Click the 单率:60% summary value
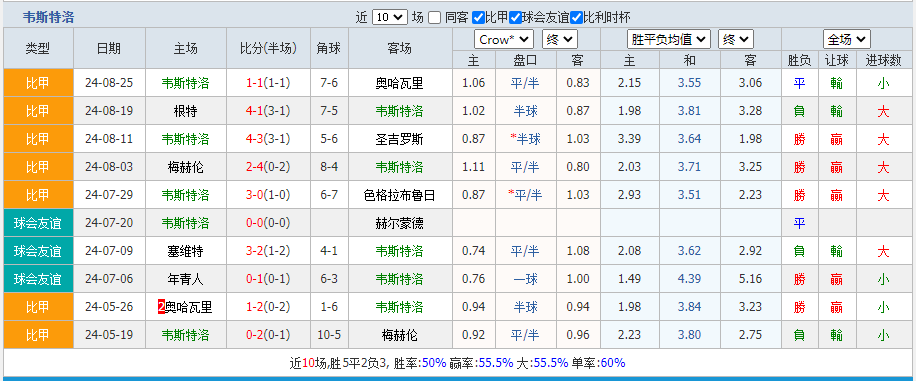The height and width of the screenshot is (381, 916). (598, 363)
